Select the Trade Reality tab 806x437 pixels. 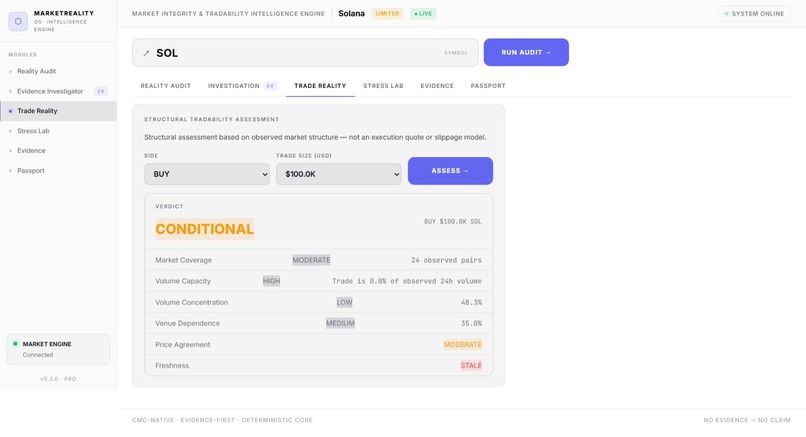click(x=320, y=86)
